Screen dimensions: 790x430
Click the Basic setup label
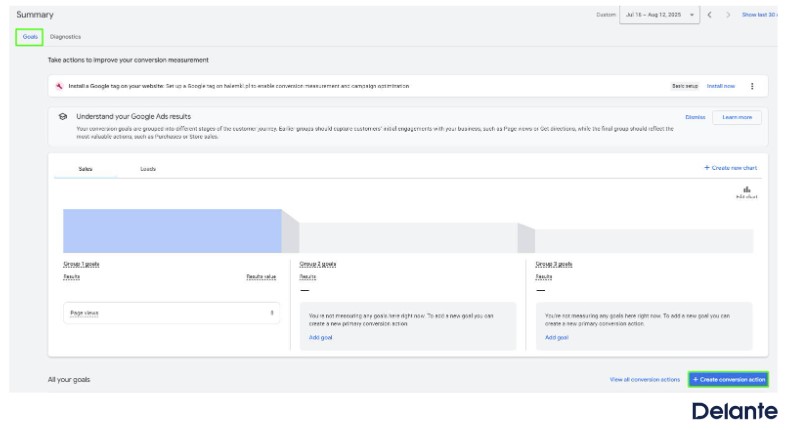point(685,86)
